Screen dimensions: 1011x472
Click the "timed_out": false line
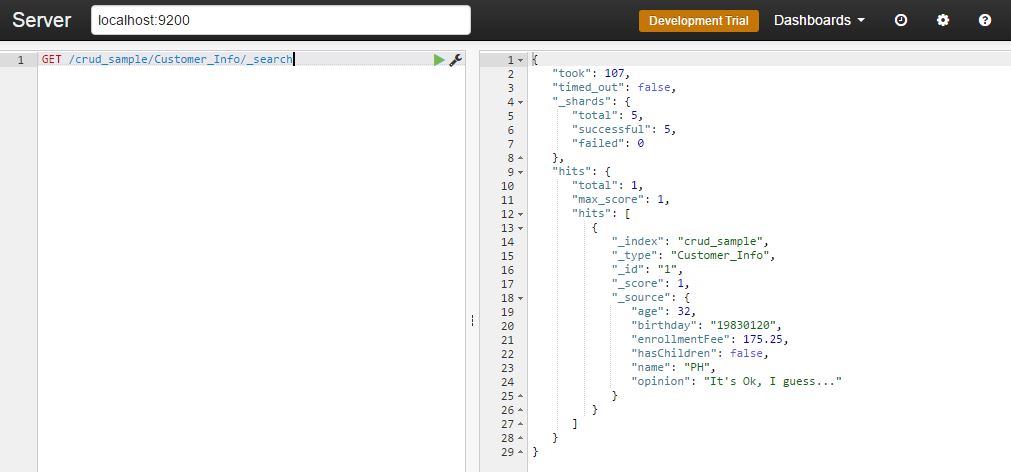point(614,88)
